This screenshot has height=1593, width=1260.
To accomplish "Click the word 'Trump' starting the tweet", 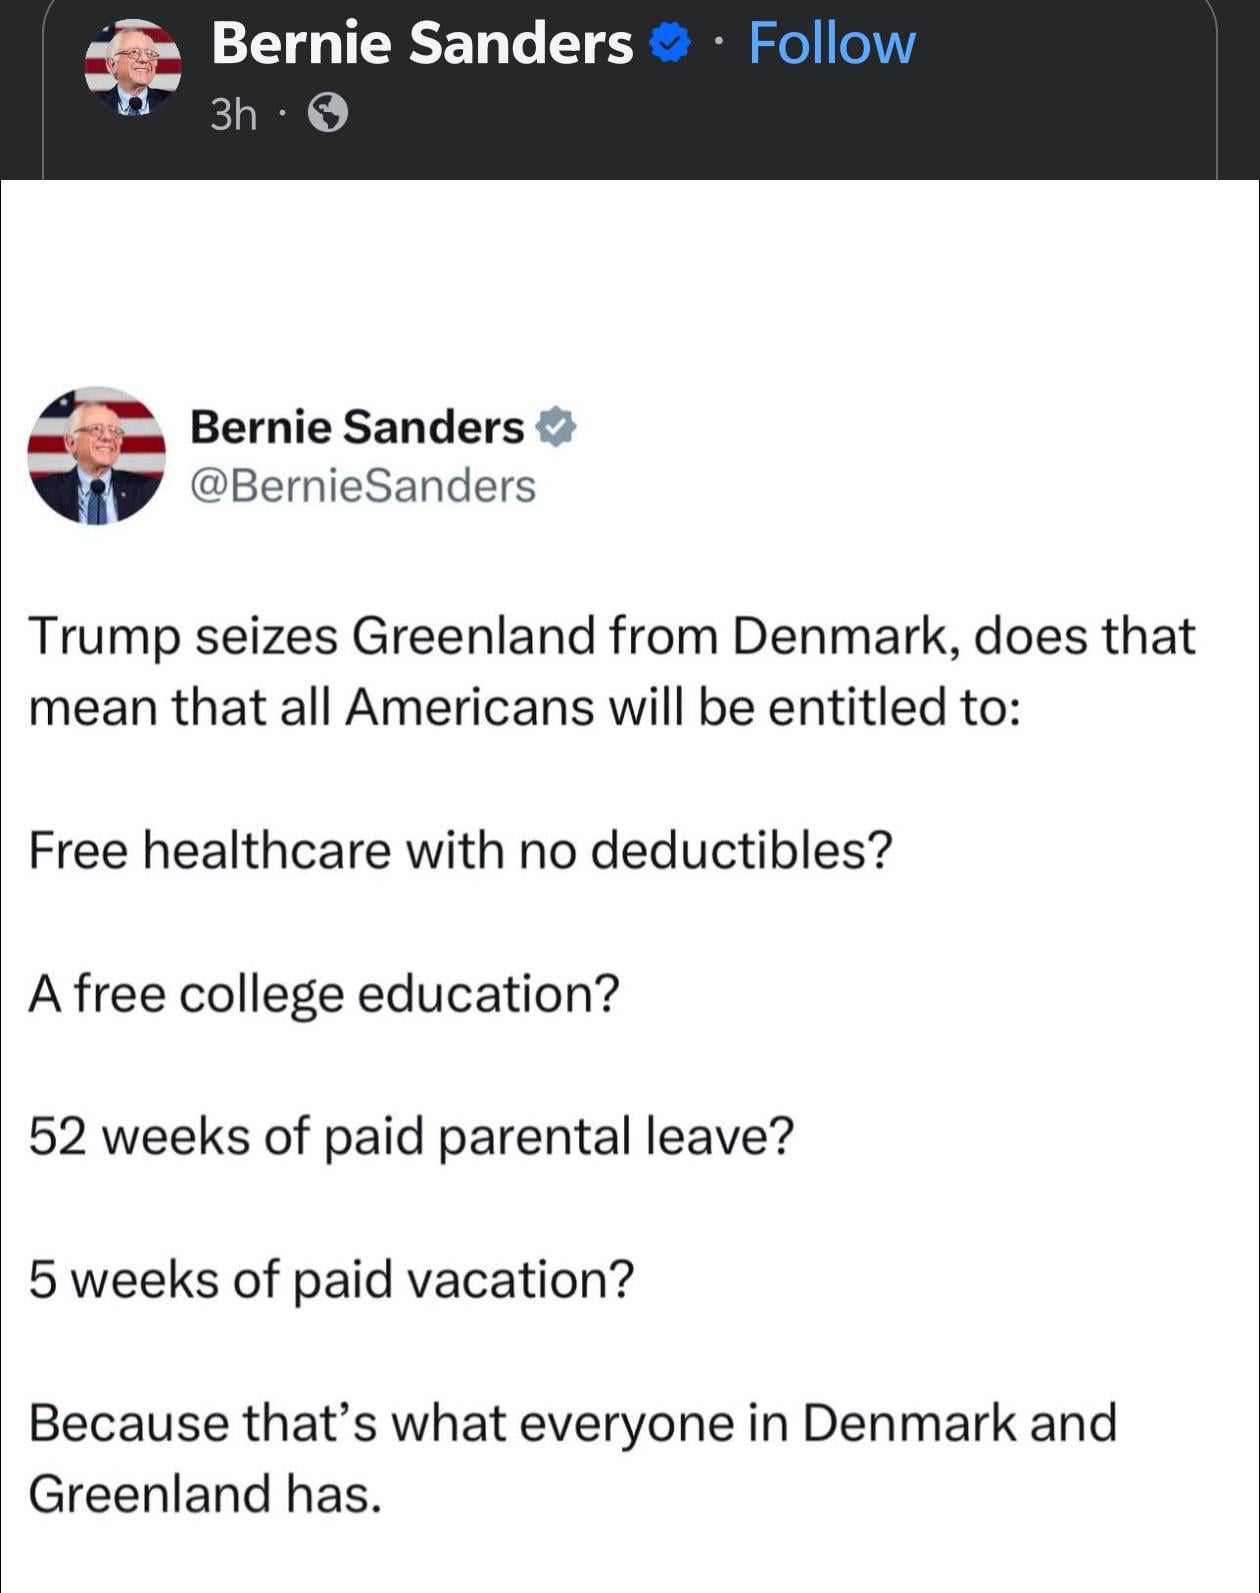I will pyautogui.click(x=104, y=638).
